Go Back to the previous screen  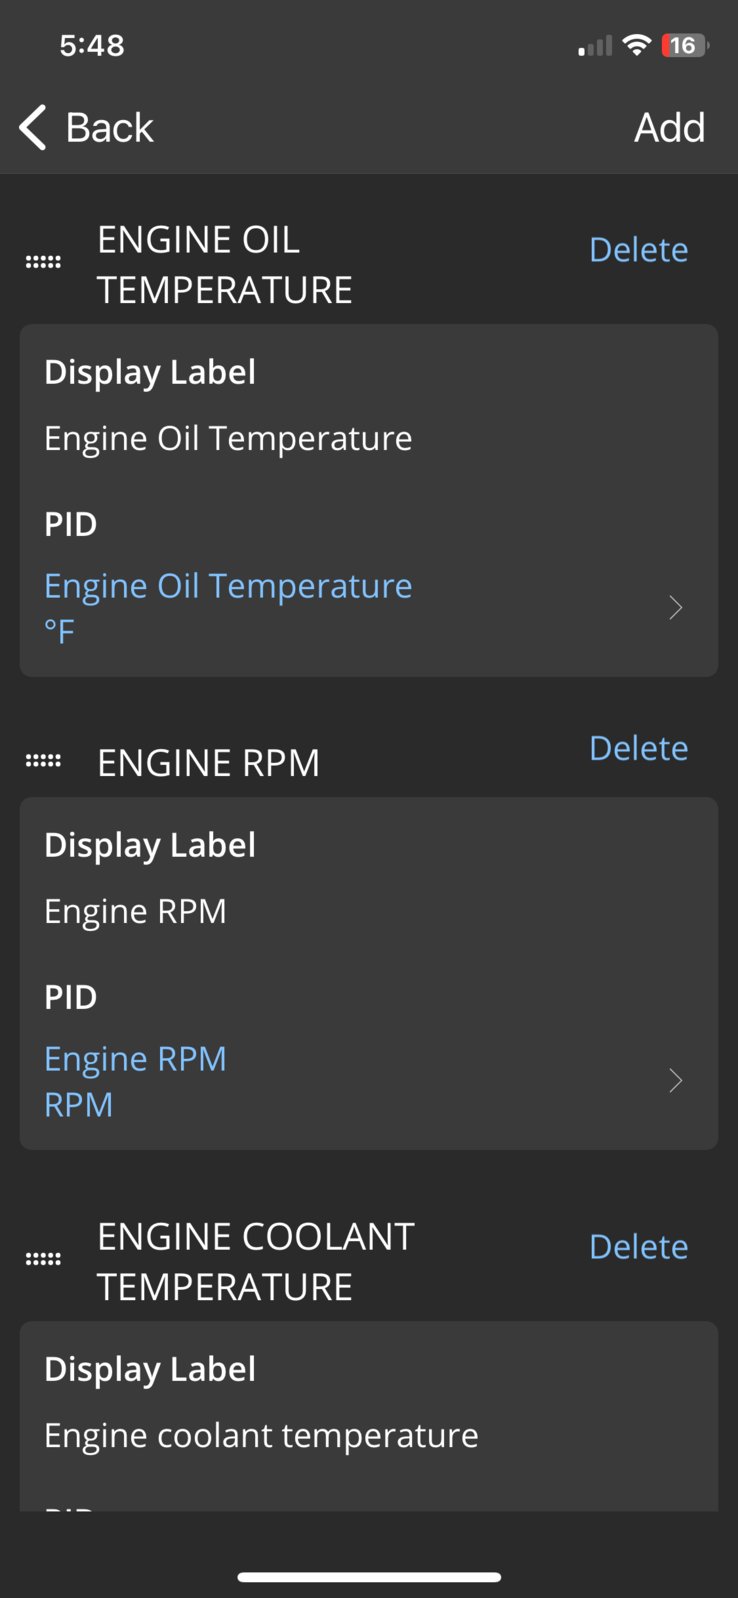[87, 128]
